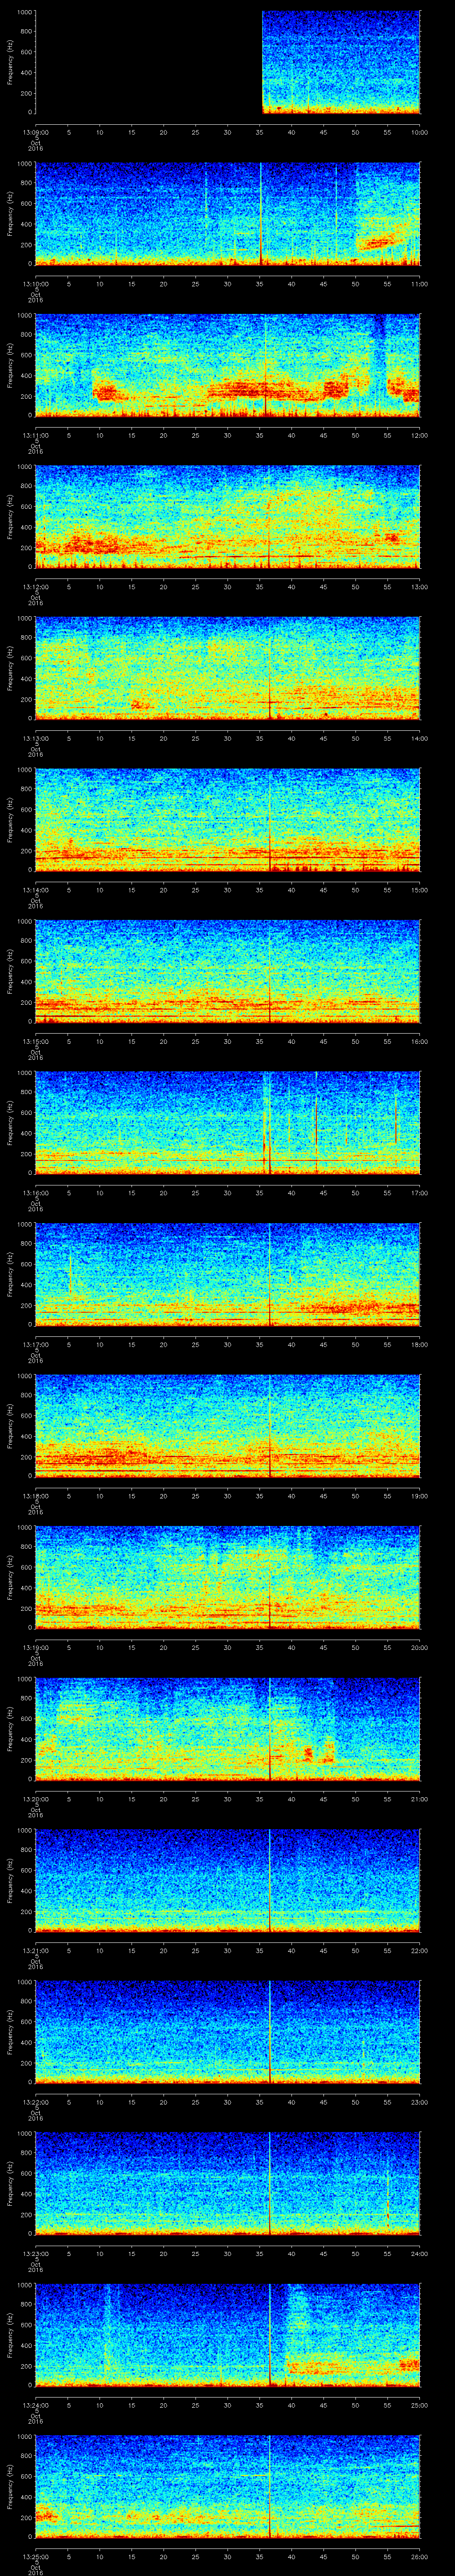The height and width of the screenshot is (2576, 455).
Task: Click the 13:11:00 time axis label
Action: click(x=35, y=435)
